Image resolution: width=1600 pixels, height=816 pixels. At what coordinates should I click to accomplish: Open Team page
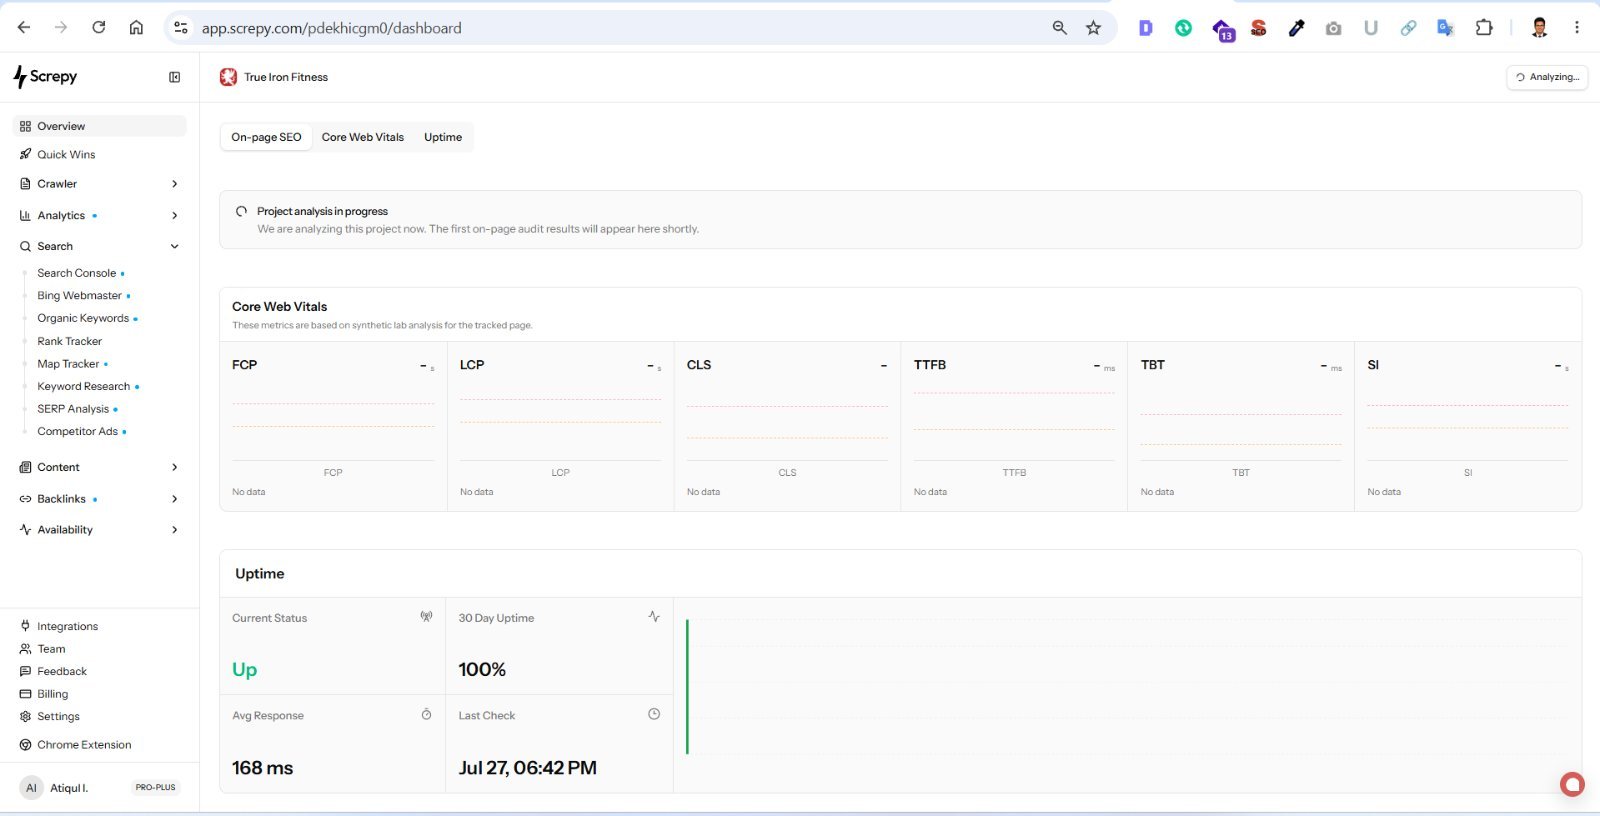tap(51, 649)
